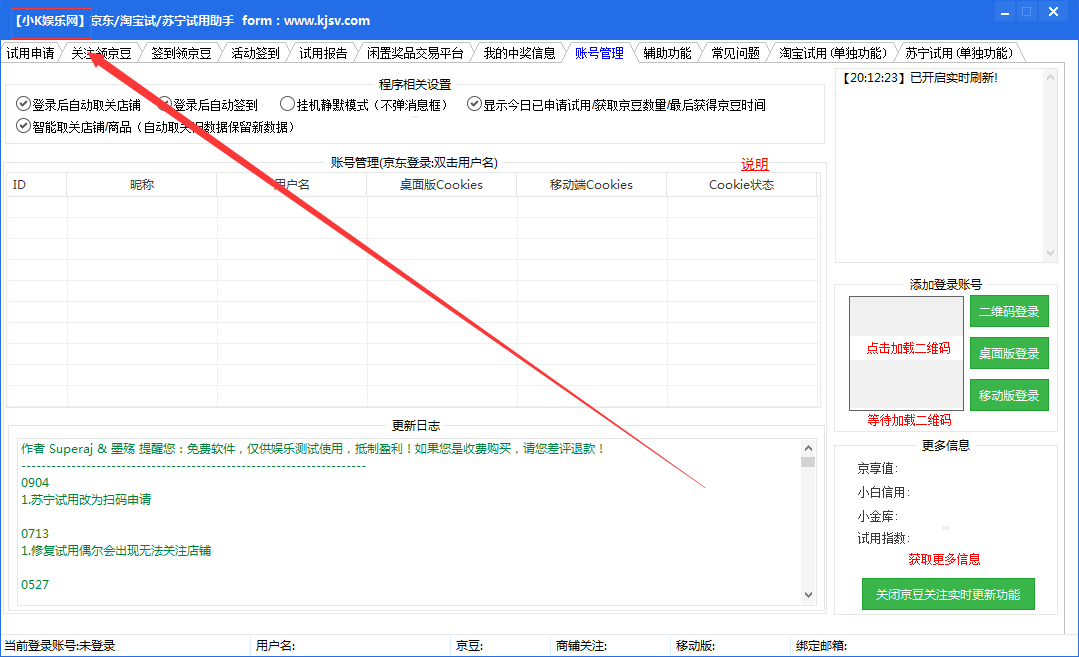
Task: Open the 淘宝试用(单独功能) tab
Action: click(x=833, y=53)
